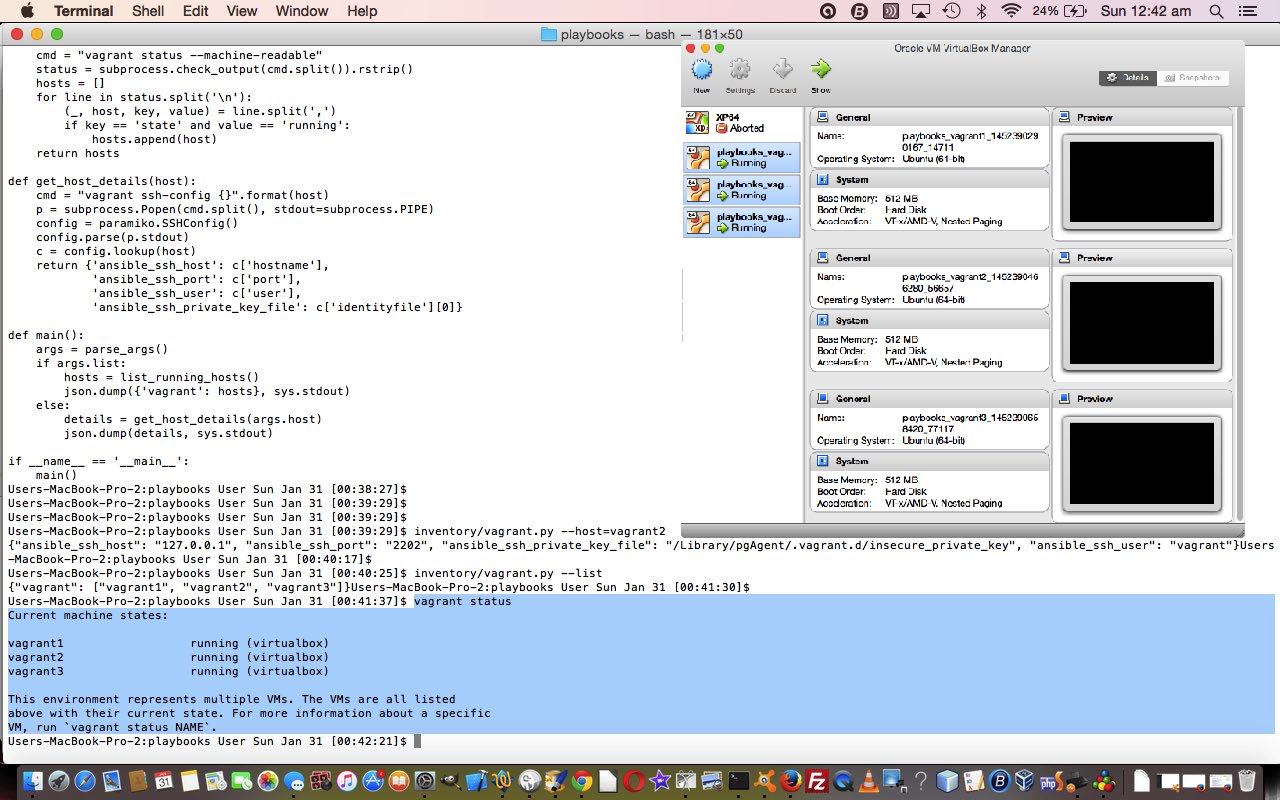
Task: Open Settings gear in VirtualBox toolbar
Action: [x=740, y=69]
